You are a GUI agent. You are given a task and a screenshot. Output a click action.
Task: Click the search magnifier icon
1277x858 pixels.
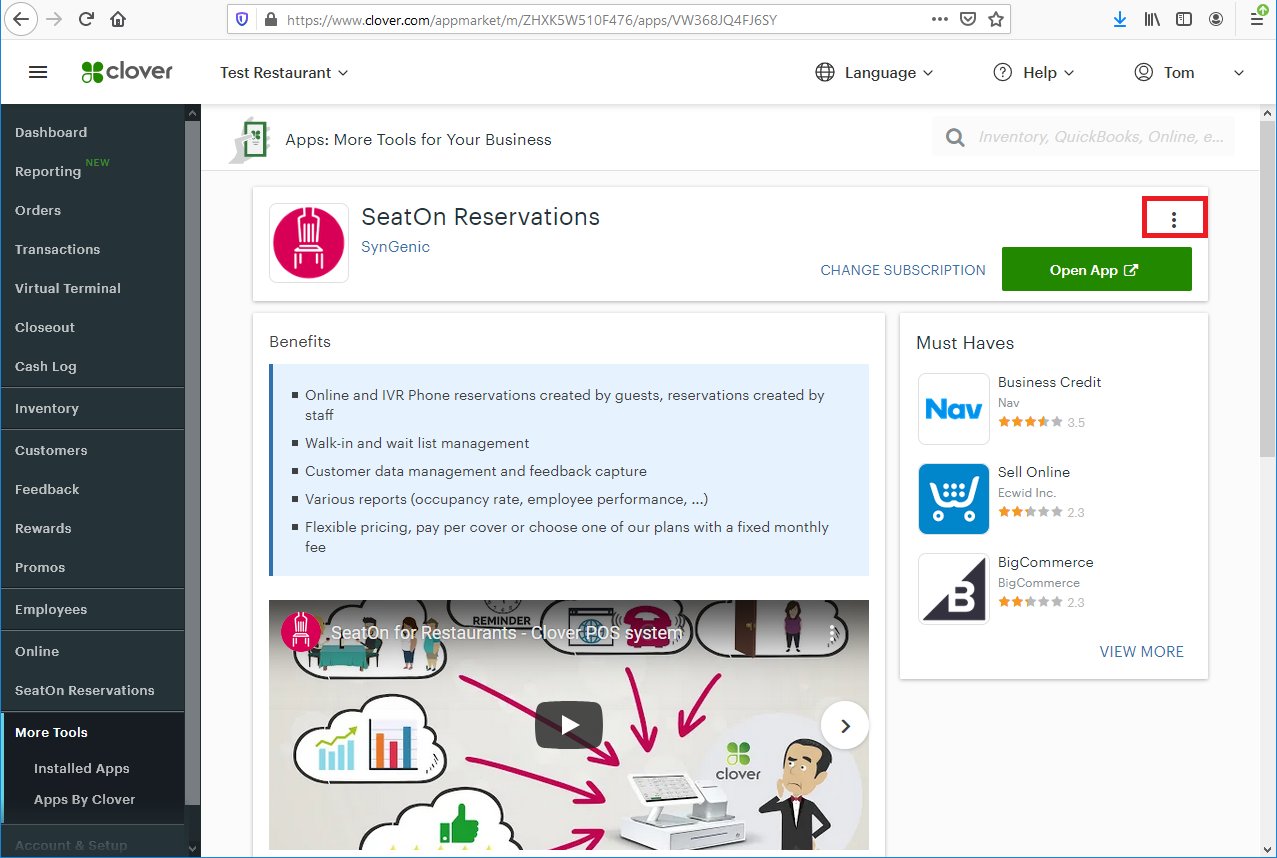(x=955, y=138)
